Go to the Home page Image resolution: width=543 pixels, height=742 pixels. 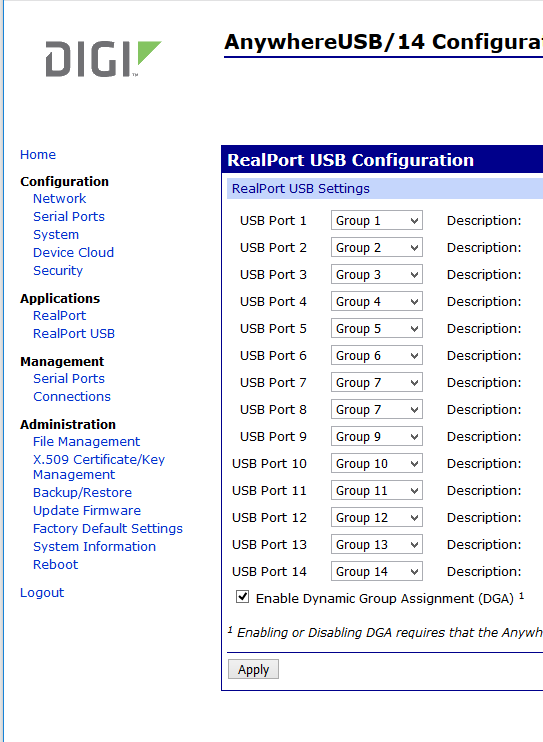click(38, 155)
